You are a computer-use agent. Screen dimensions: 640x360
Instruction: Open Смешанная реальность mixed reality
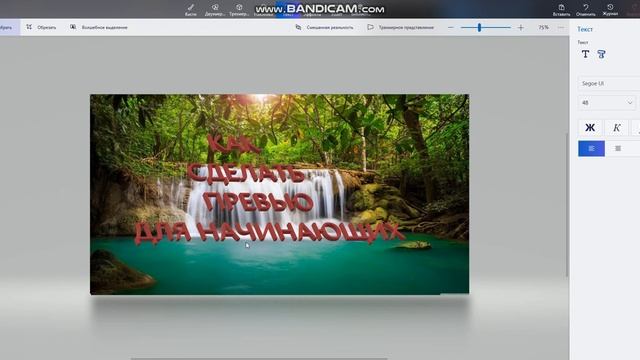pos(324,27)
